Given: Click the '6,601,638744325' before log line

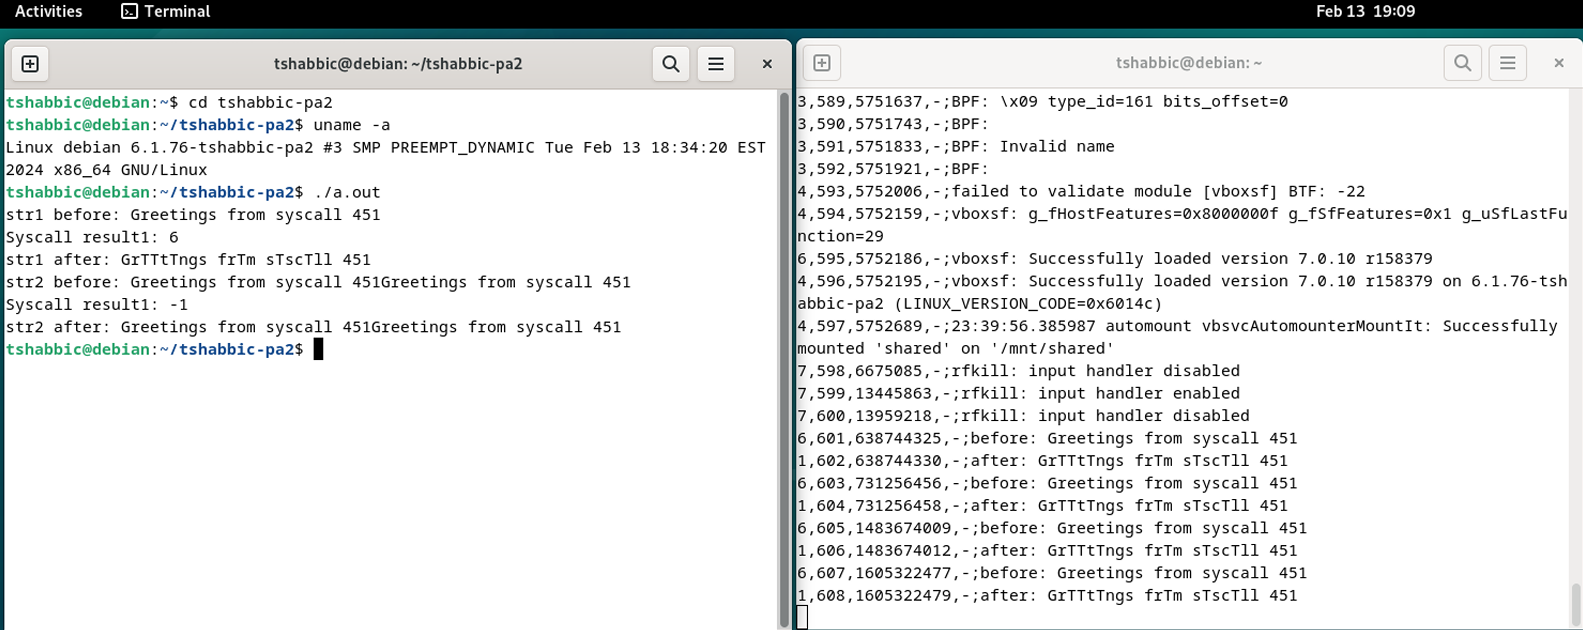Looking at the screenshot, I should tap(1047, 438).
